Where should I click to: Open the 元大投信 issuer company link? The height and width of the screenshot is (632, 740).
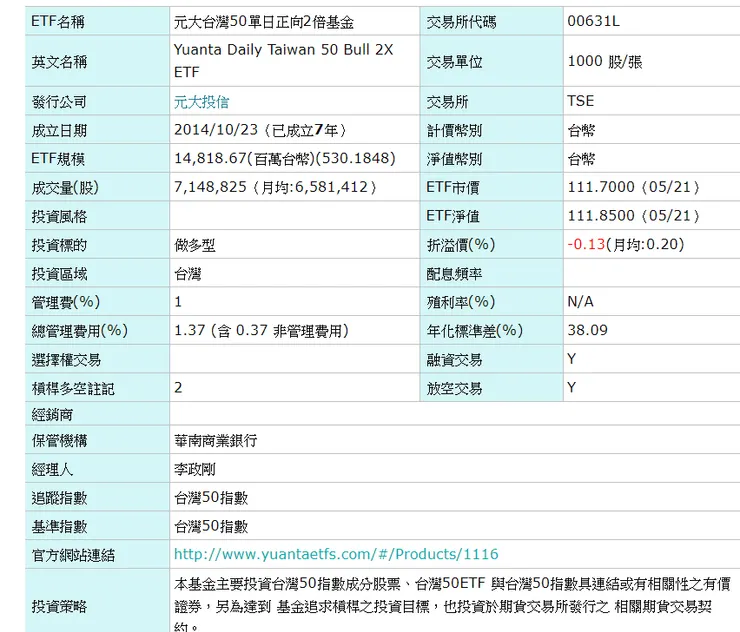point(202,101)
